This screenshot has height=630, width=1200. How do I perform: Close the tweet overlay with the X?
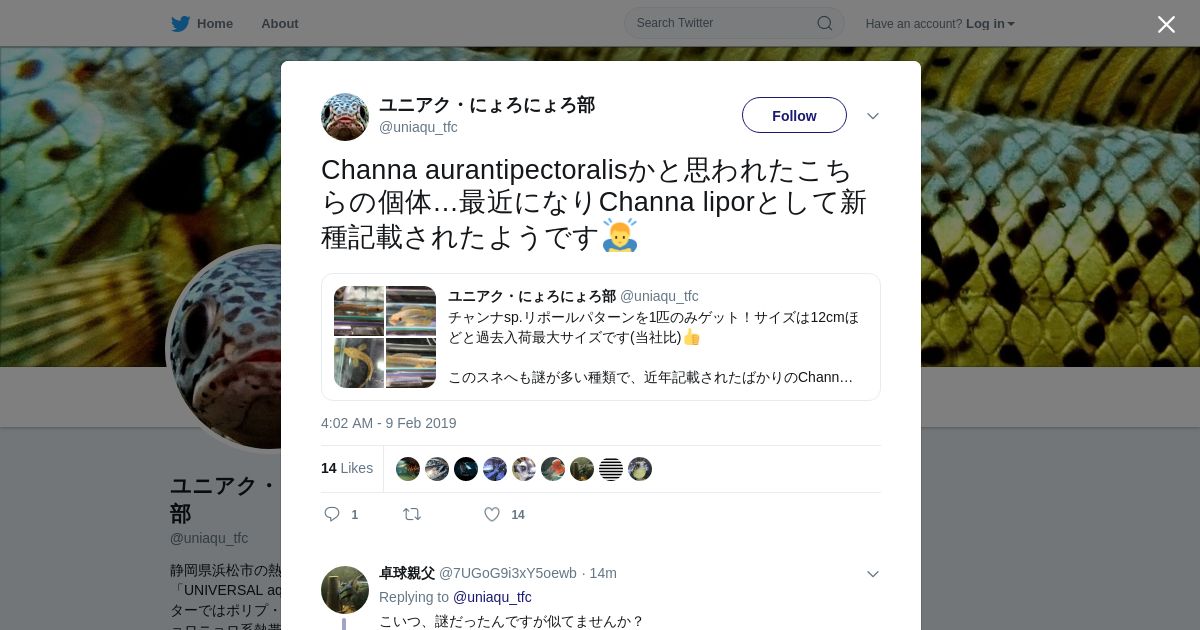click(1166, 24)
